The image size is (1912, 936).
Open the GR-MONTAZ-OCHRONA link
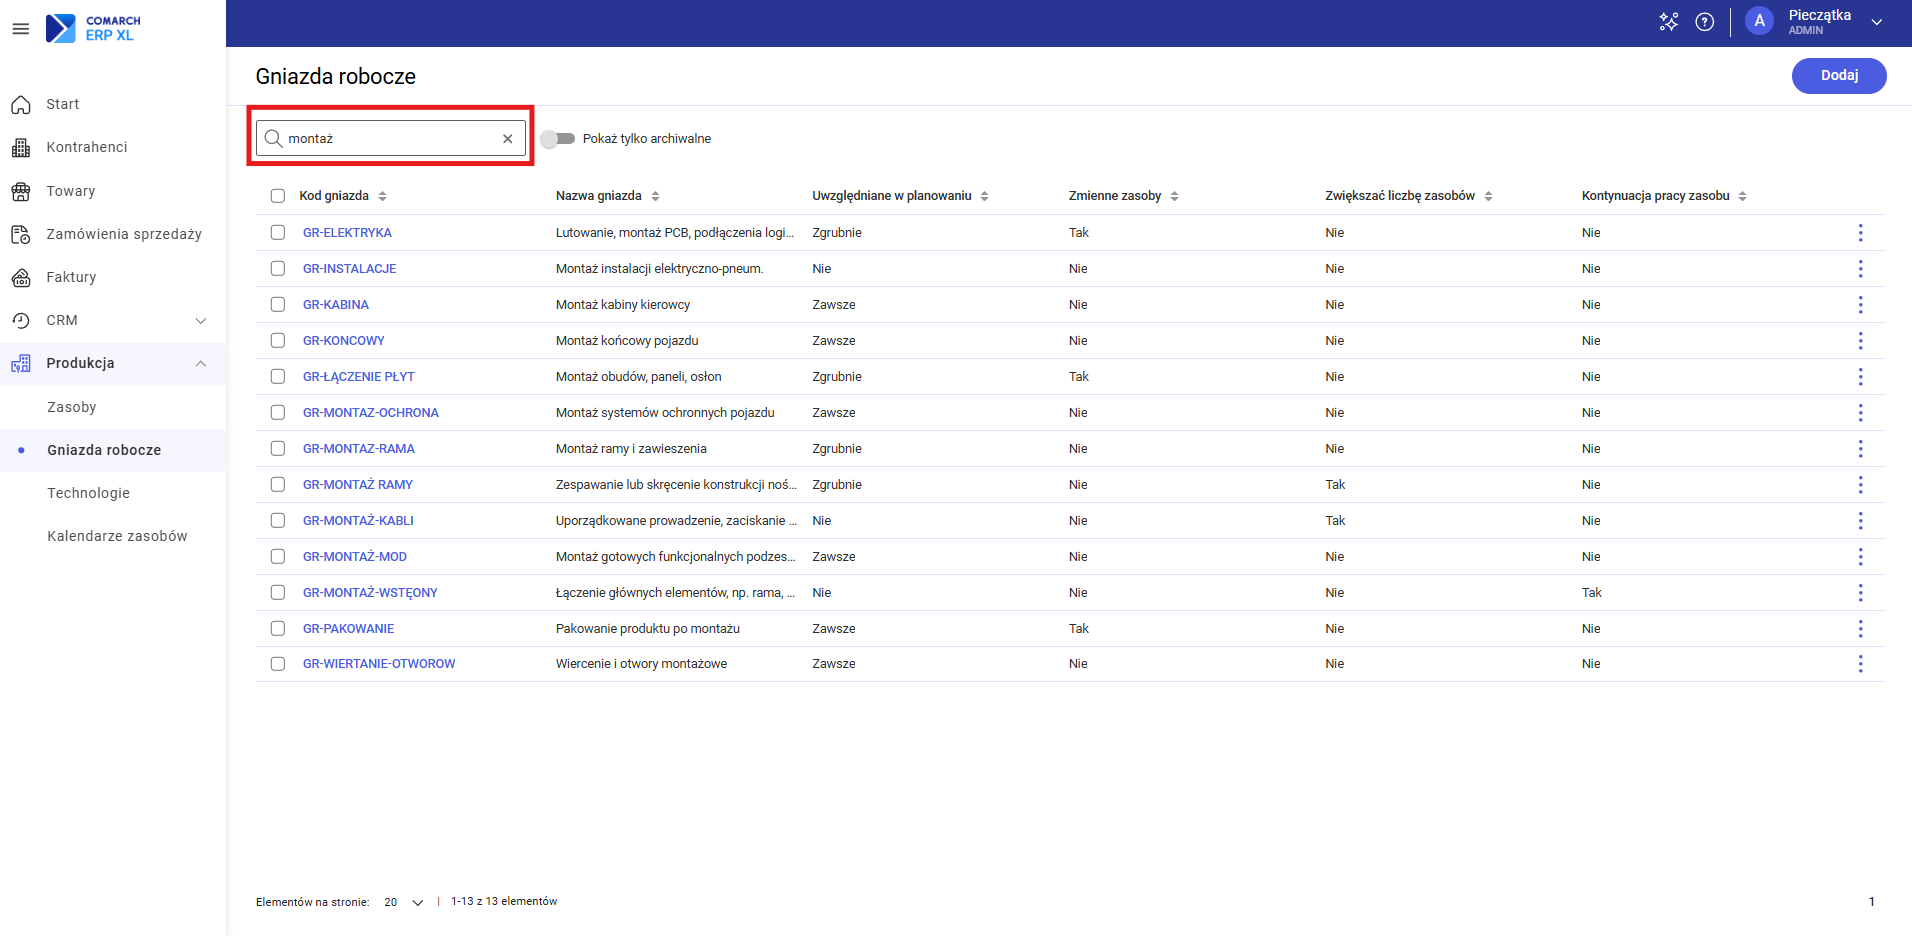[370, 413]
